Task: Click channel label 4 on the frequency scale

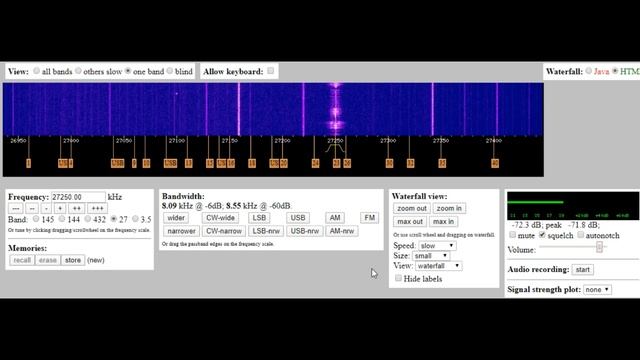Action: point(71,164)
